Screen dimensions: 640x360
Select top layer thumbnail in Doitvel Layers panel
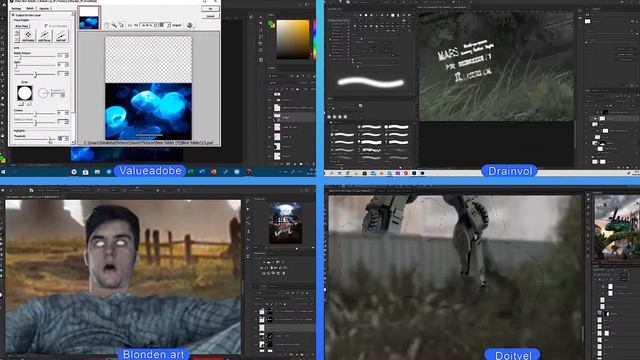(610, 287)
